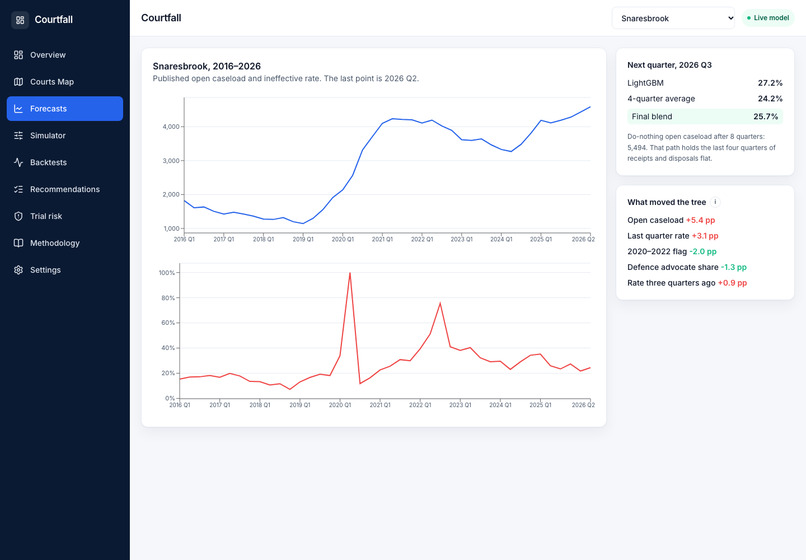
Task: Click the Published open caseload subtitle text
Action: coord(286,79)
